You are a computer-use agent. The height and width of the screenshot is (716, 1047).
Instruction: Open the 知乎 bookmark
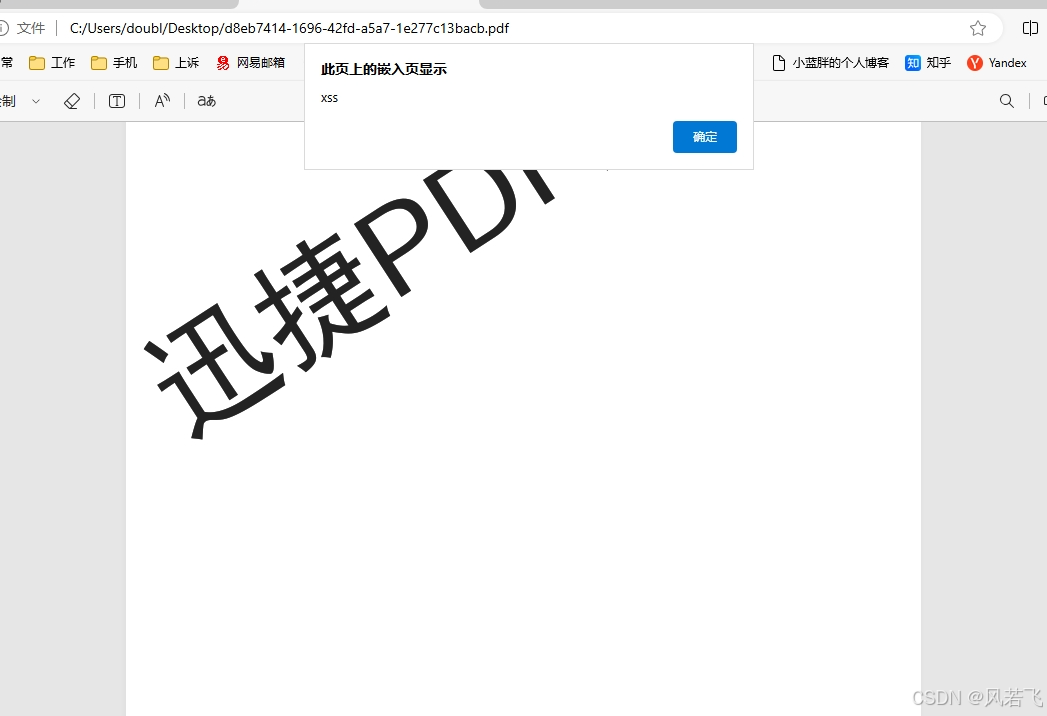coord(928,63)
